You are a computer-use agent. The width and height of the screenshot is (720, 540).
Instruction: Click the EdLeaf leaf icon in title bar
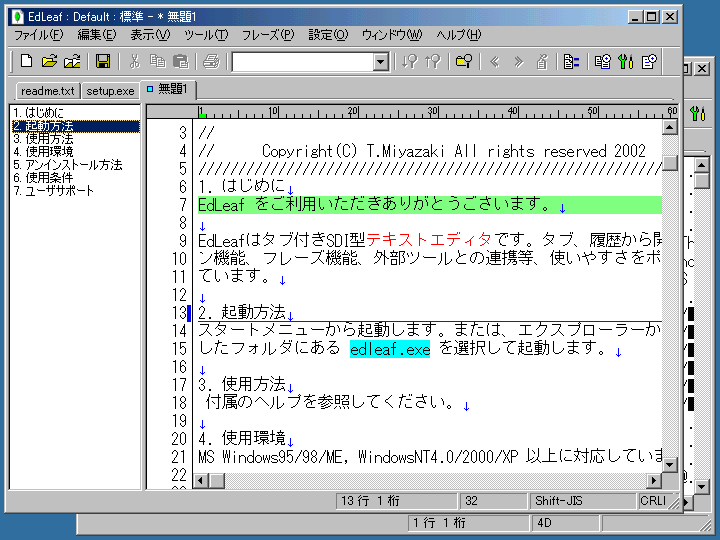(17, 17)
